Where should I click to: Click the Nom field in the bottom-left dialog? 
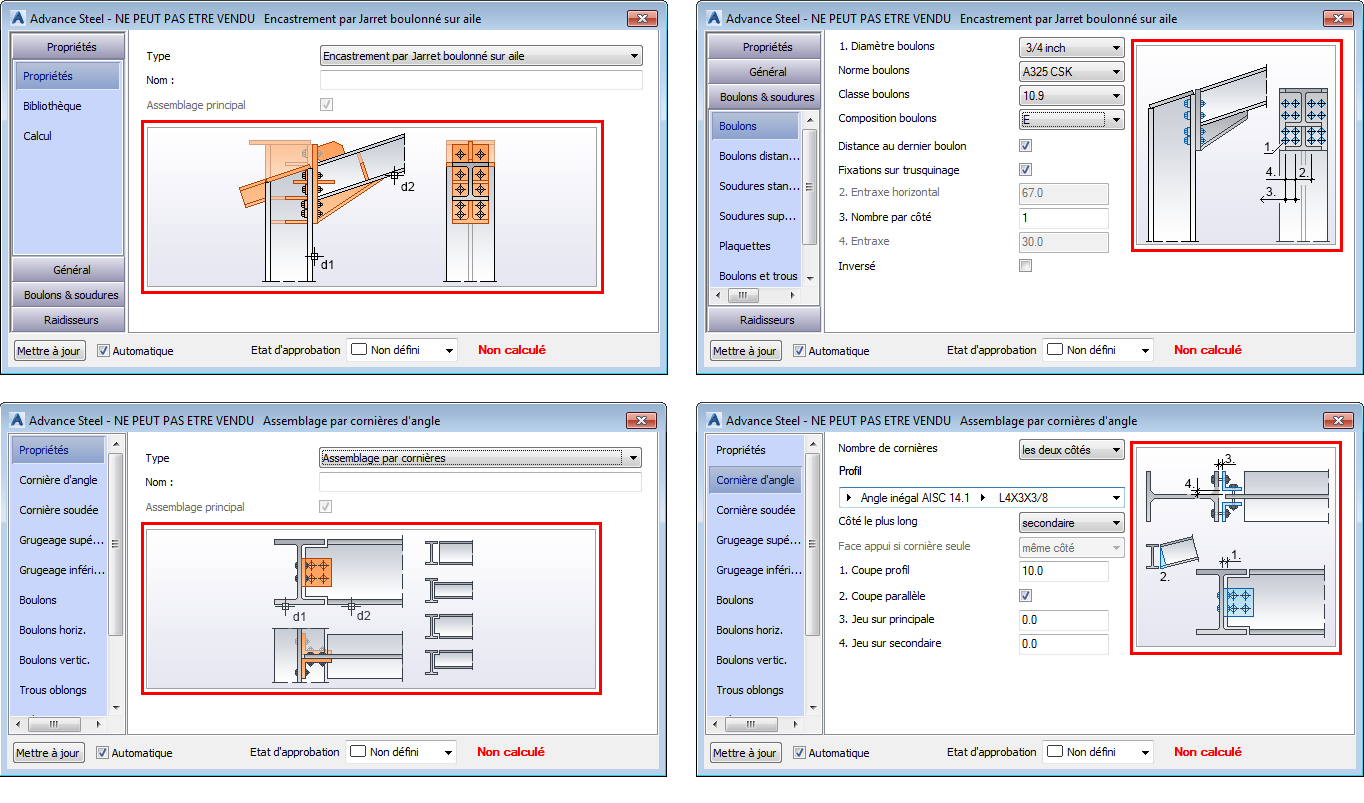(480, 482)
